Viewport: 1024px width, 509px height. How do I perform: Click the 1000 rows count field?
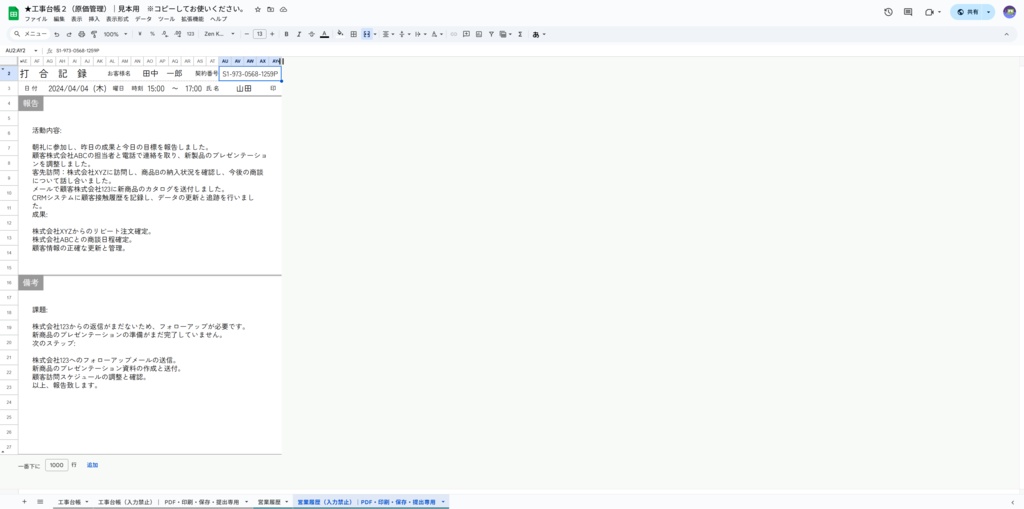tap(57, 465)
